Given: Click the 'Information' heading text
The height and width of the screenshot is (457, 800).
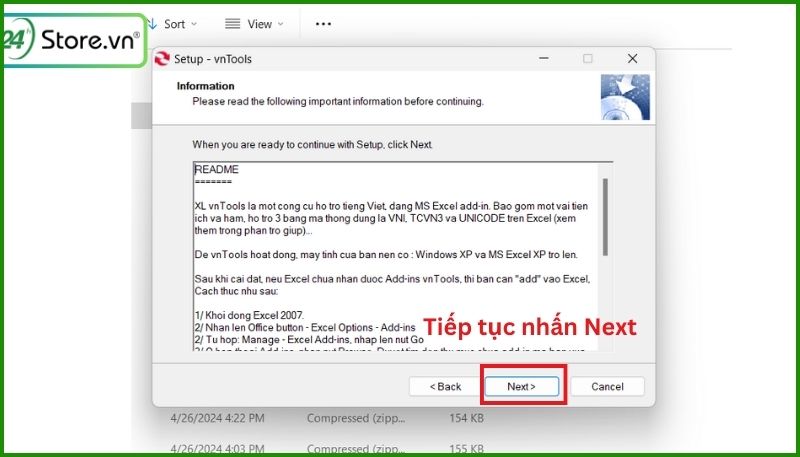Looking at the screenshot, I should pos(206,86).
